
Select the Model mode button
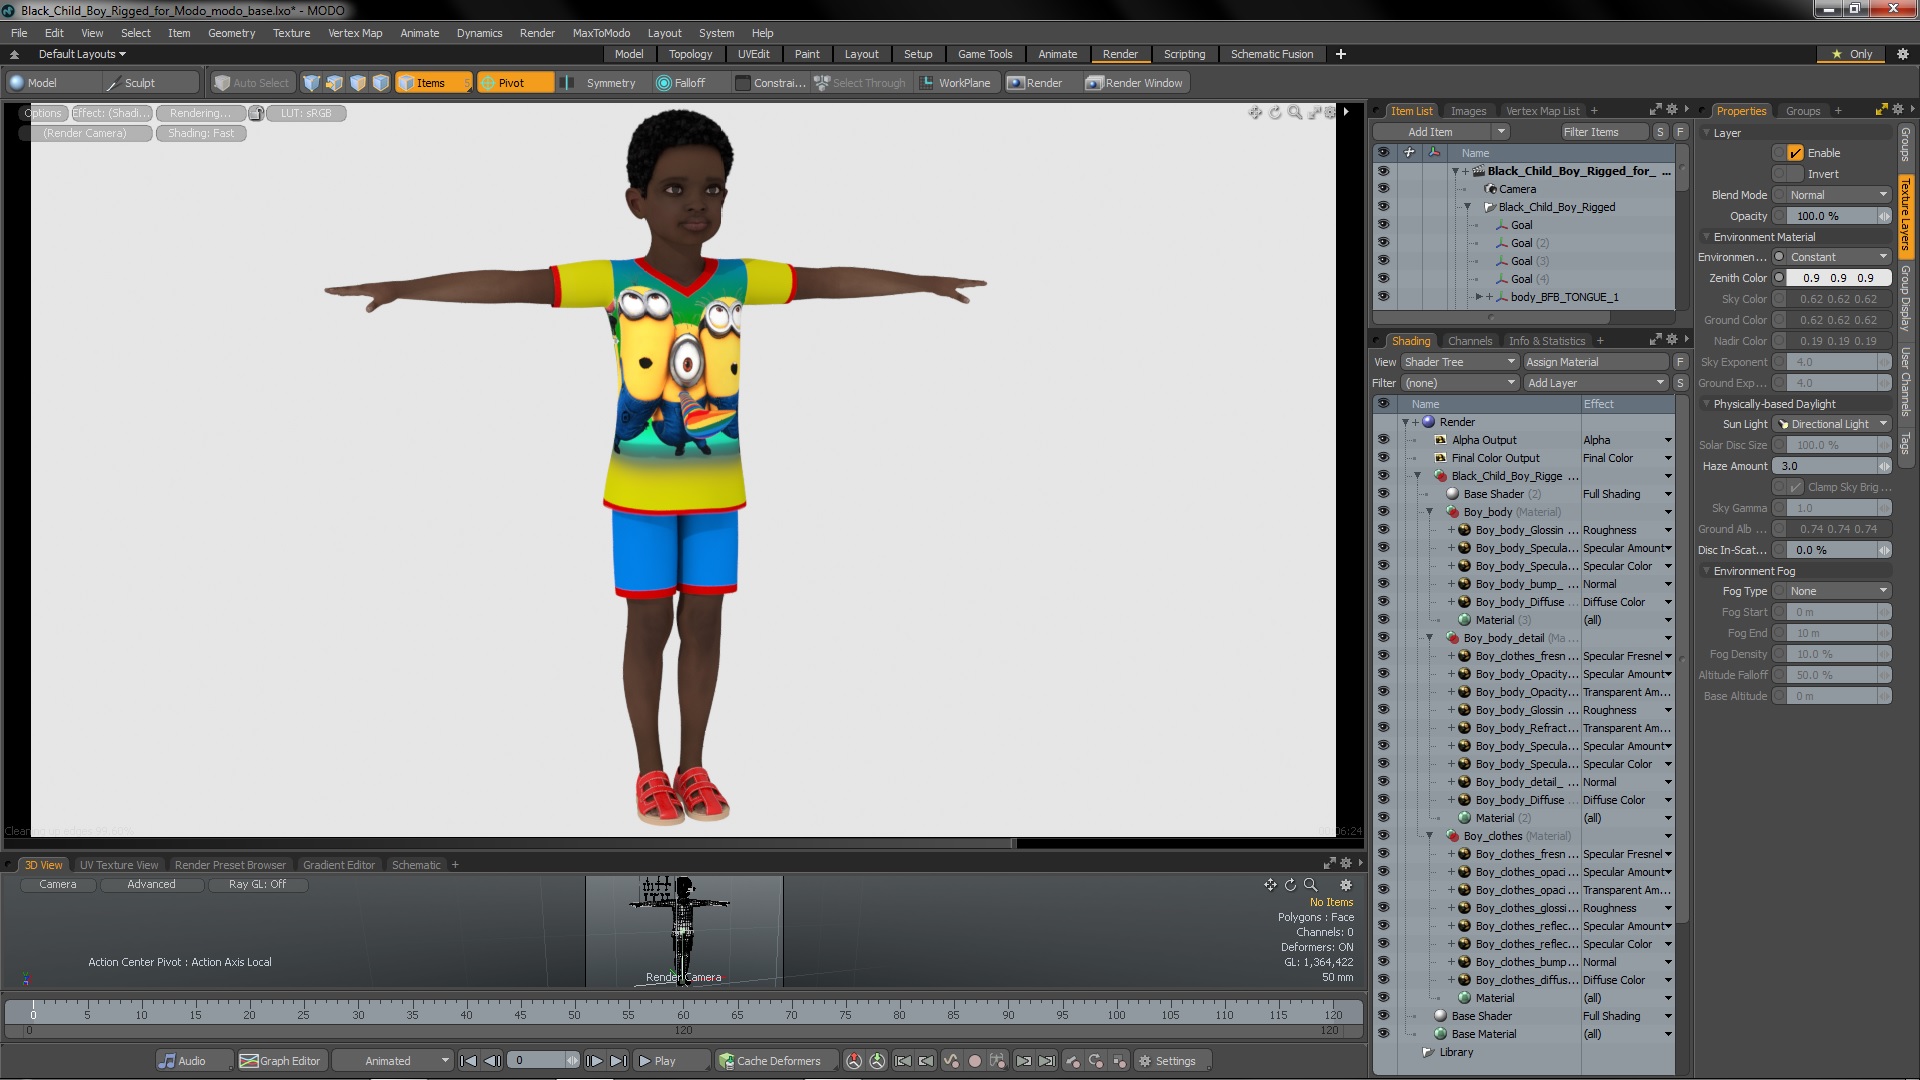(x=53, y=83)
